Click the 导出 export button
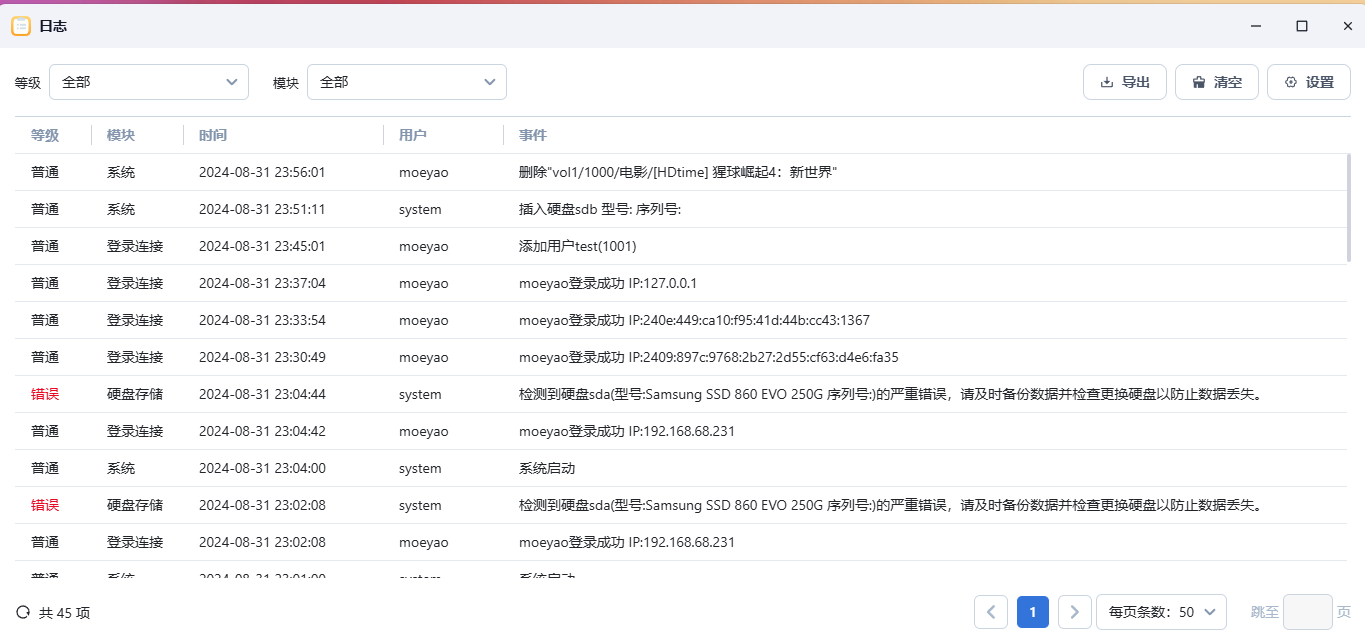The image size is (1365, 638). [1125, 82]
